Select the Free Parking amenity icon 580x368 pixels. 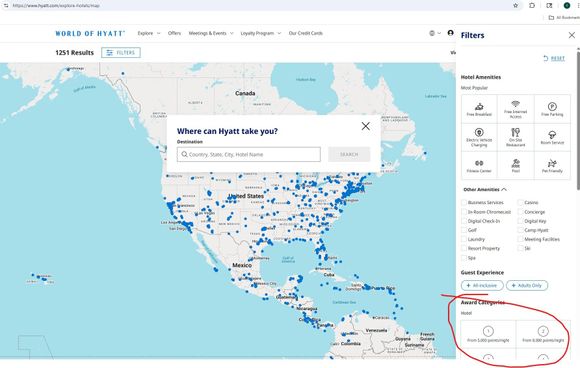click(552, 109)
